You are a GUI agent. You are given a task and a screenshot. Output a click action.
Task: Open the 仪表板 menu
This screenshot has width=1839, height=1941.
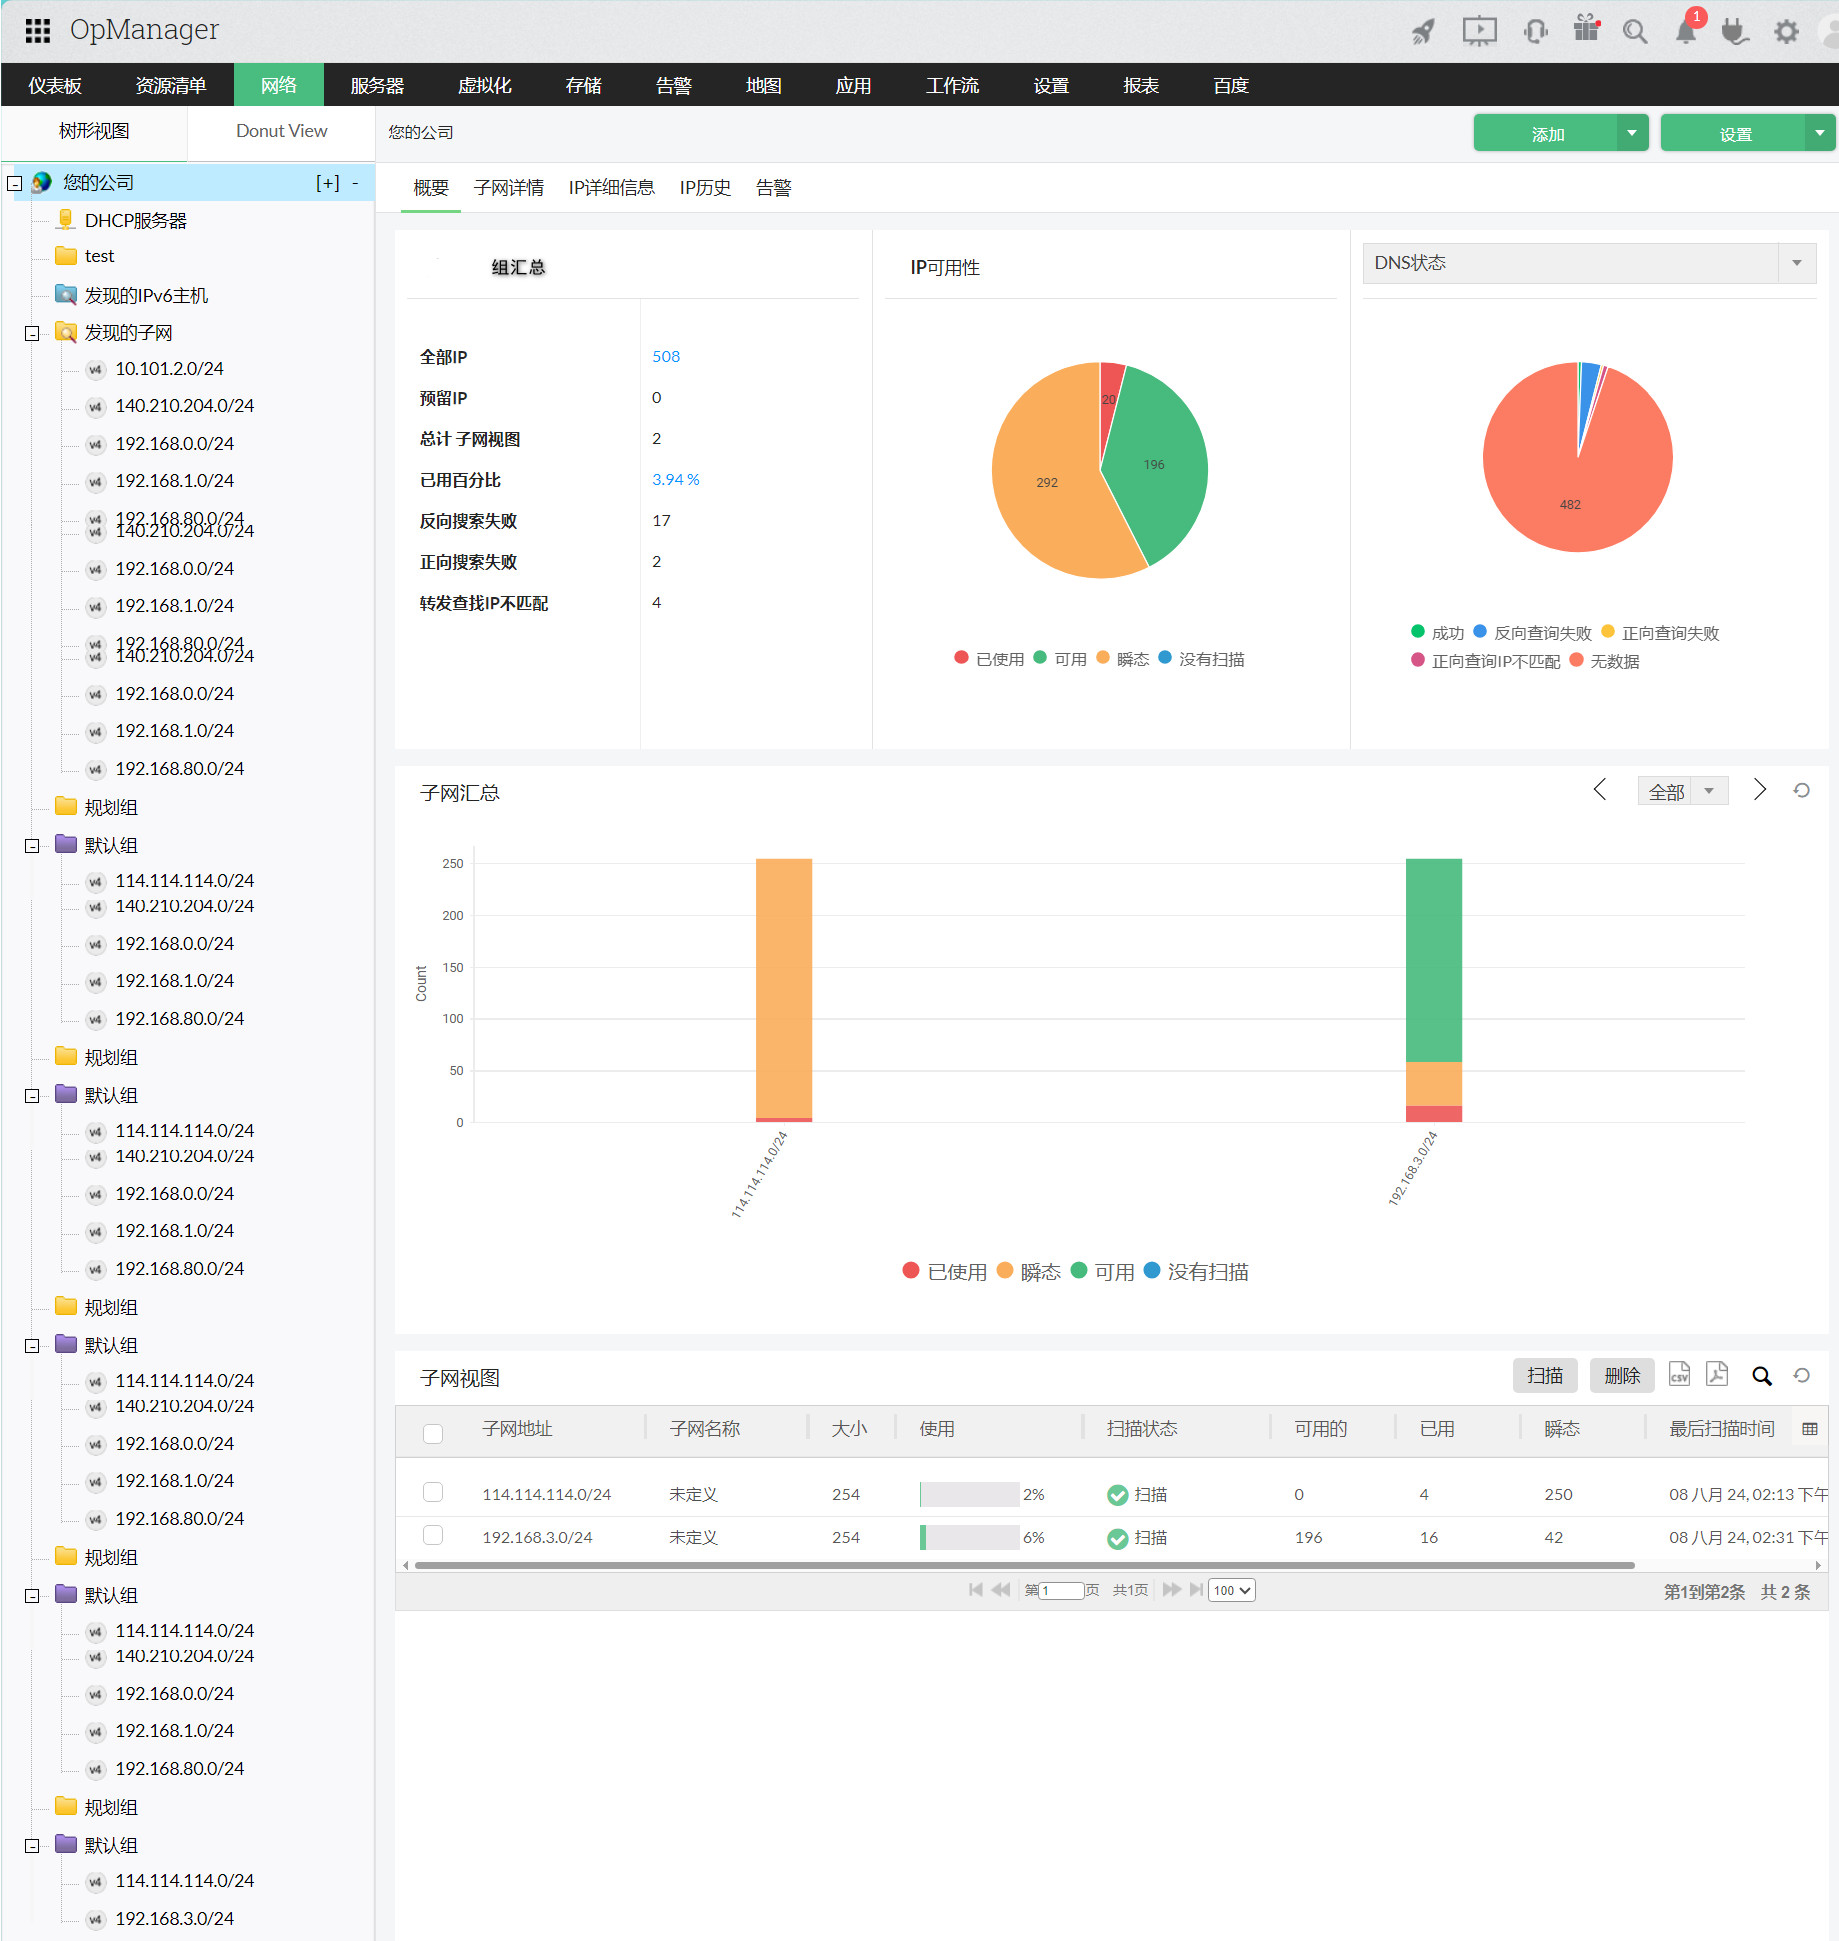(x=55, y=85)
